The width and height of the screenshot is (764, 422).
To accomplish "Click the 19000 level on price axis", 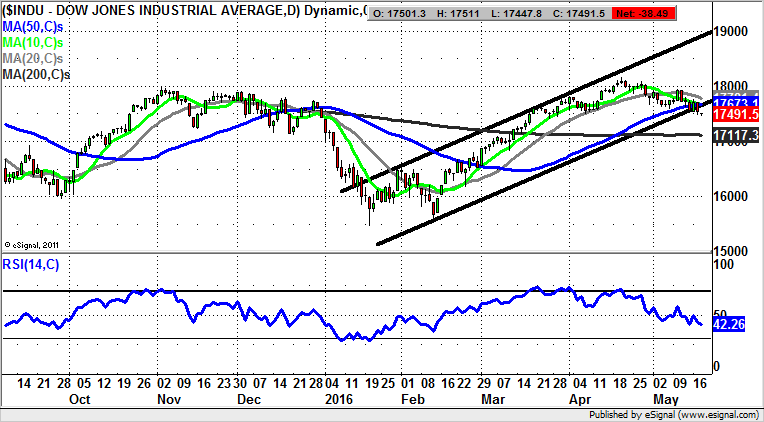I will pyautogui.click(x=733, y=32).
